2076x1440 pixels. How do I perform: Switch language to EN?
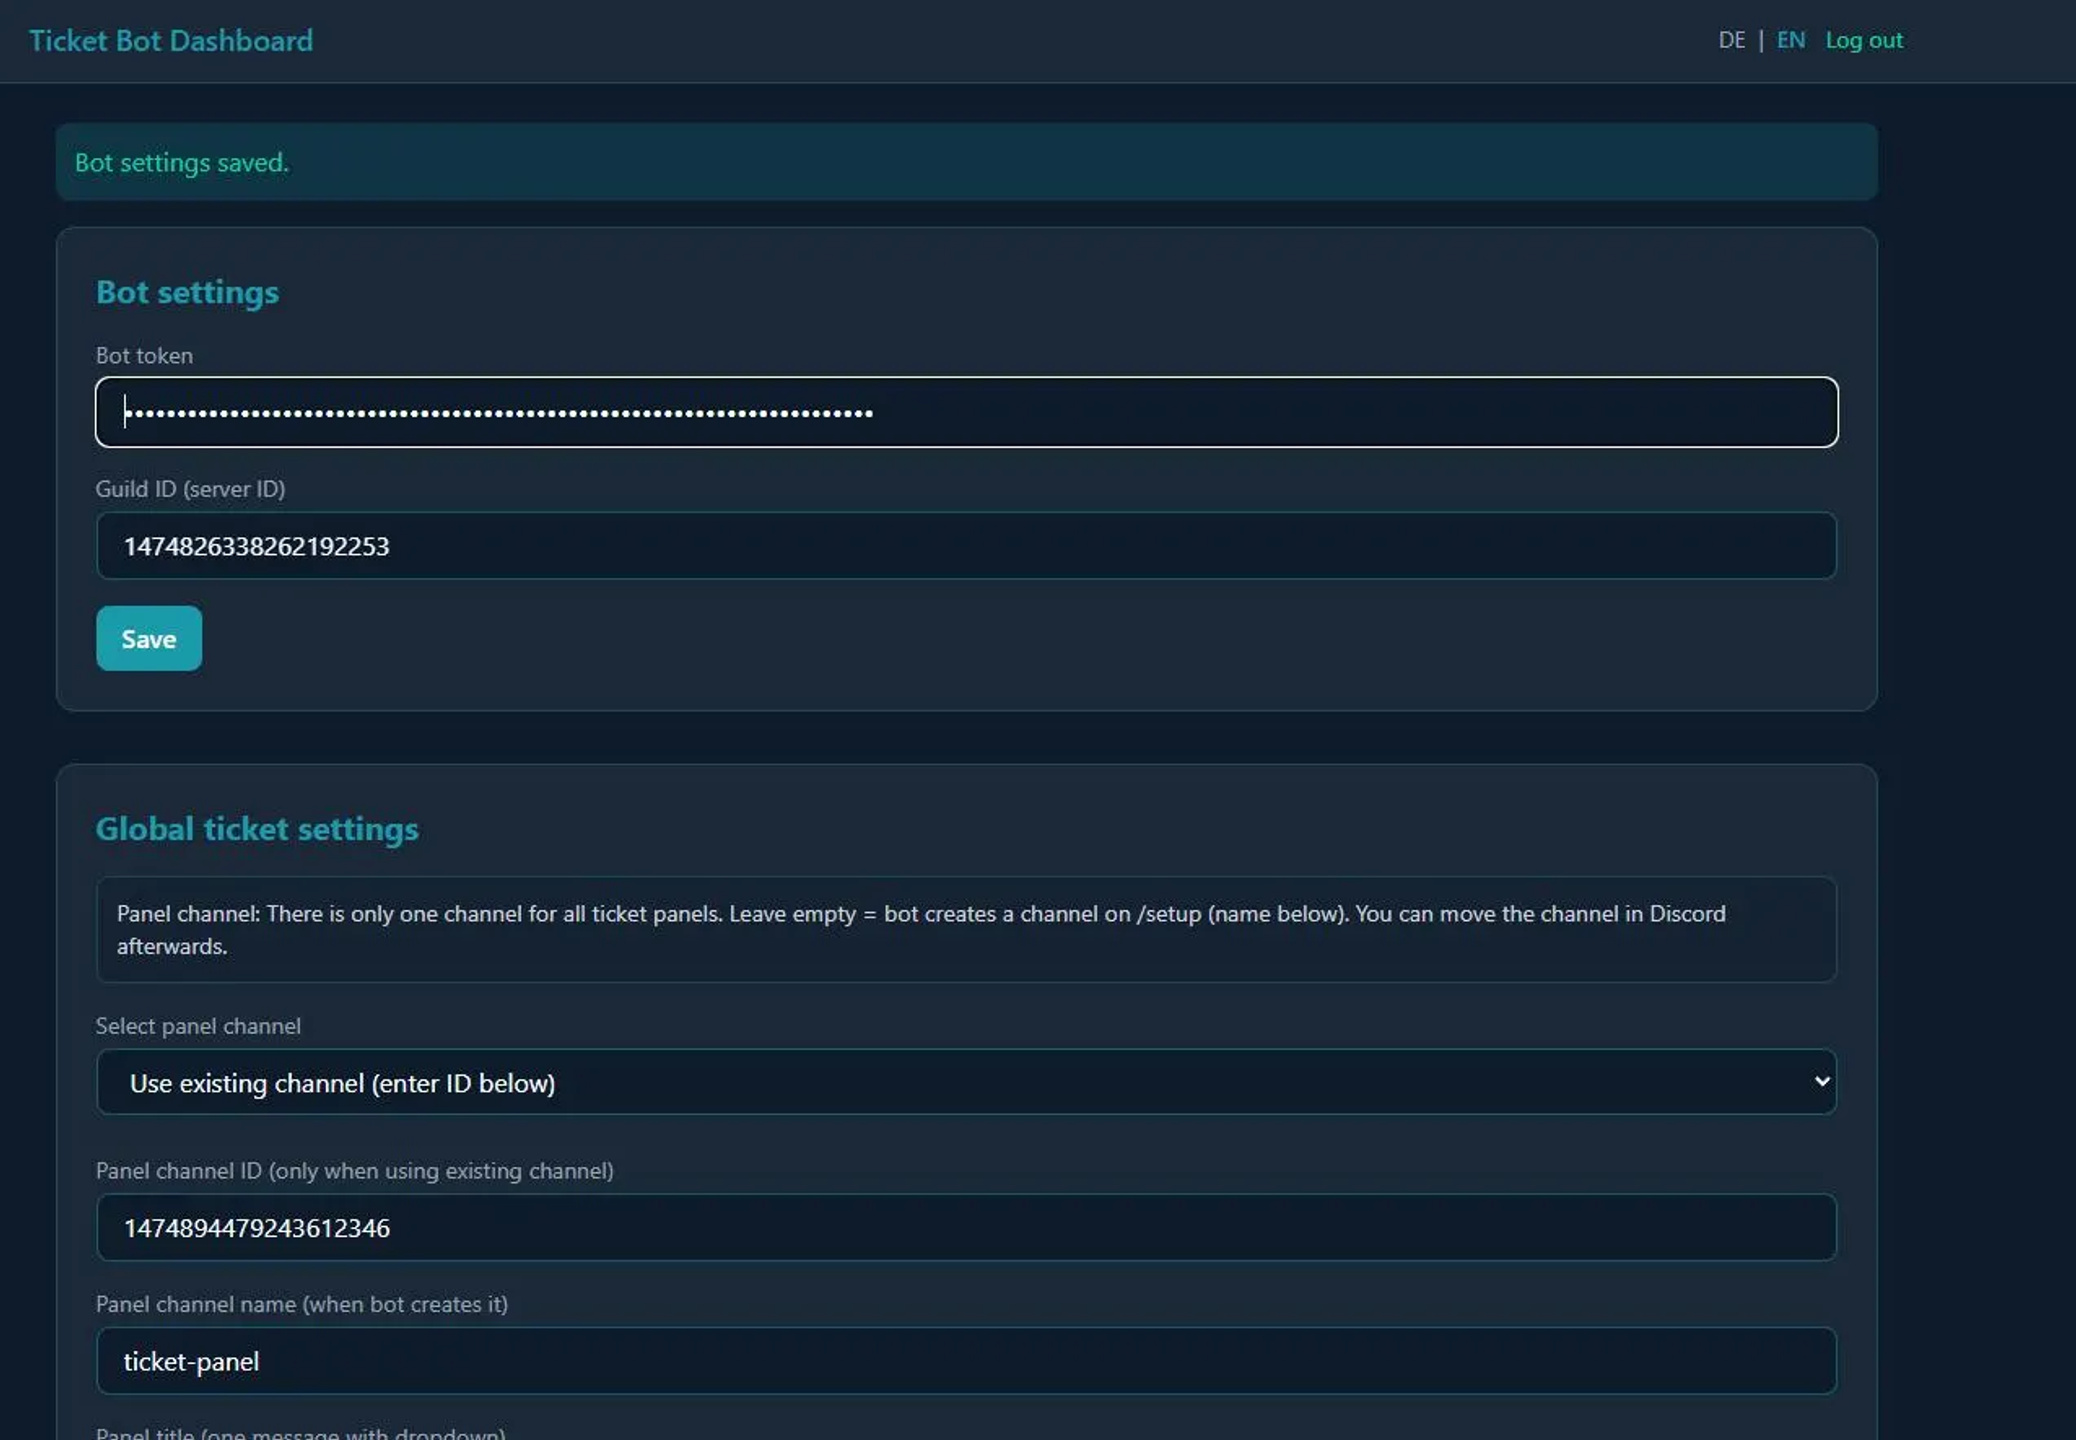(x=1790, y=40)
